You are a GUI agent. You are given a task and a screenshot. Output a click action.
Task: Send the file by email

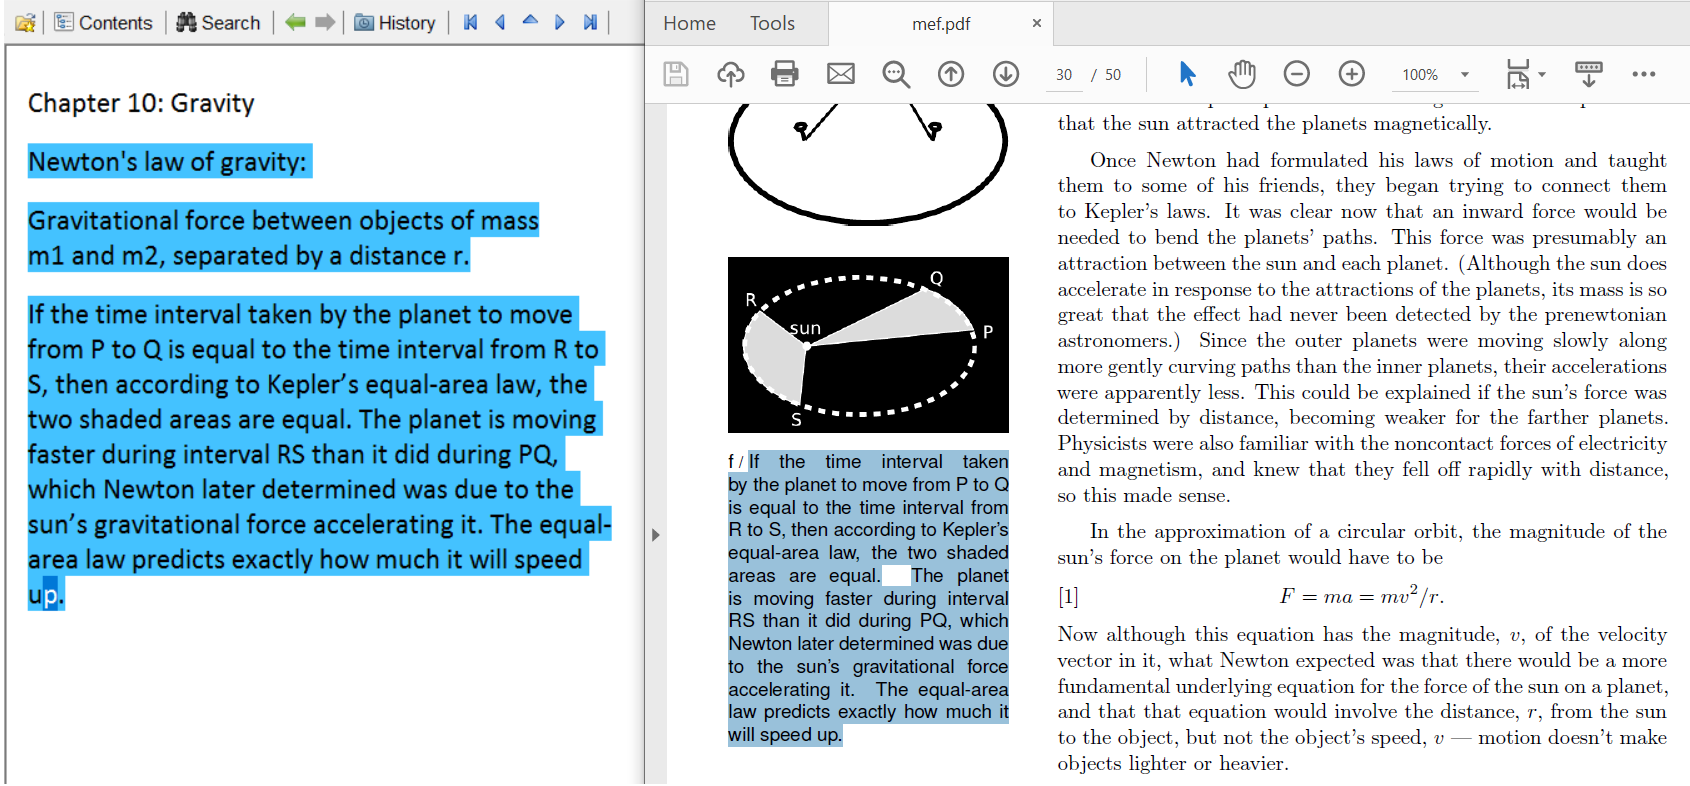841,74
